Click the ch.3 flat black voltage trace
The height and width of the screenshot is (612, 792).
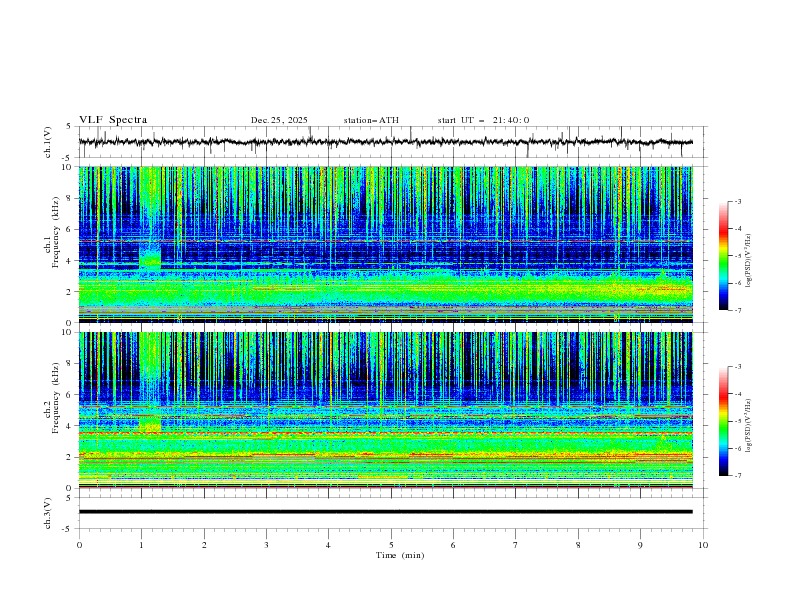click(386, 512)
